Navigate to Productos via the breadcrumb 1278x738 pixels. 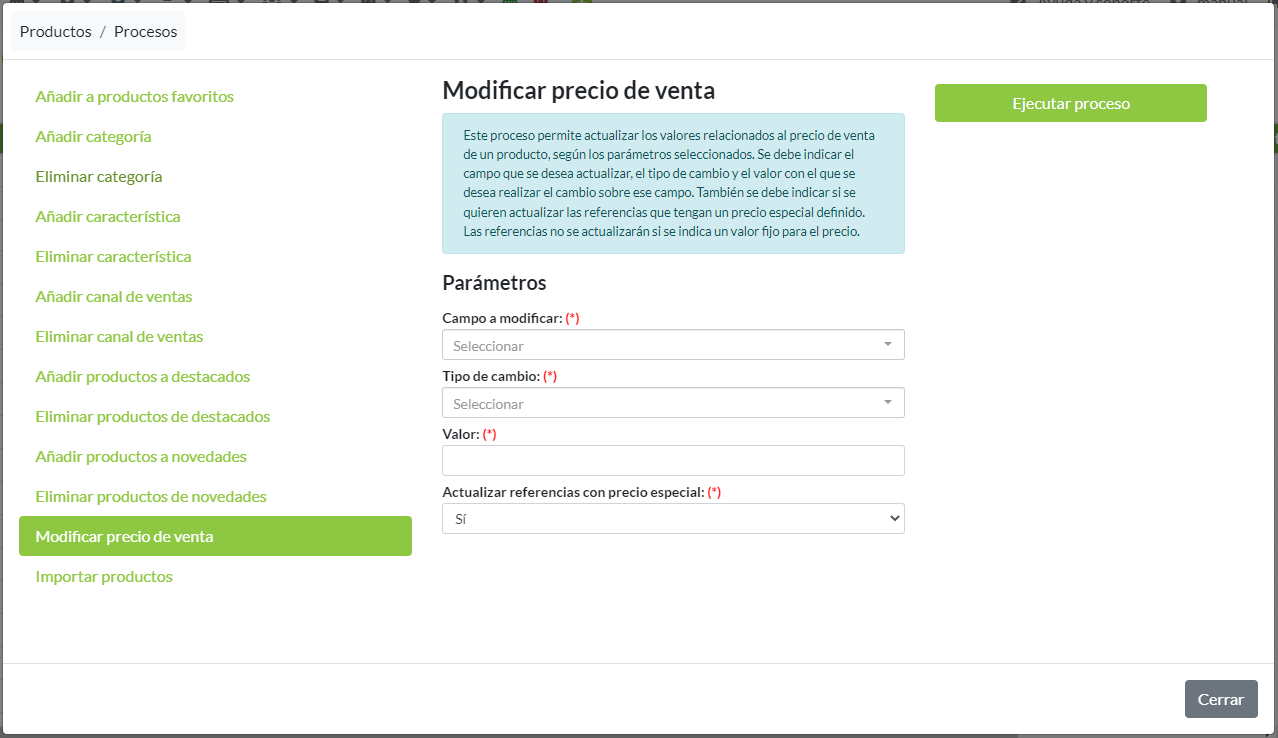[55, 31]
